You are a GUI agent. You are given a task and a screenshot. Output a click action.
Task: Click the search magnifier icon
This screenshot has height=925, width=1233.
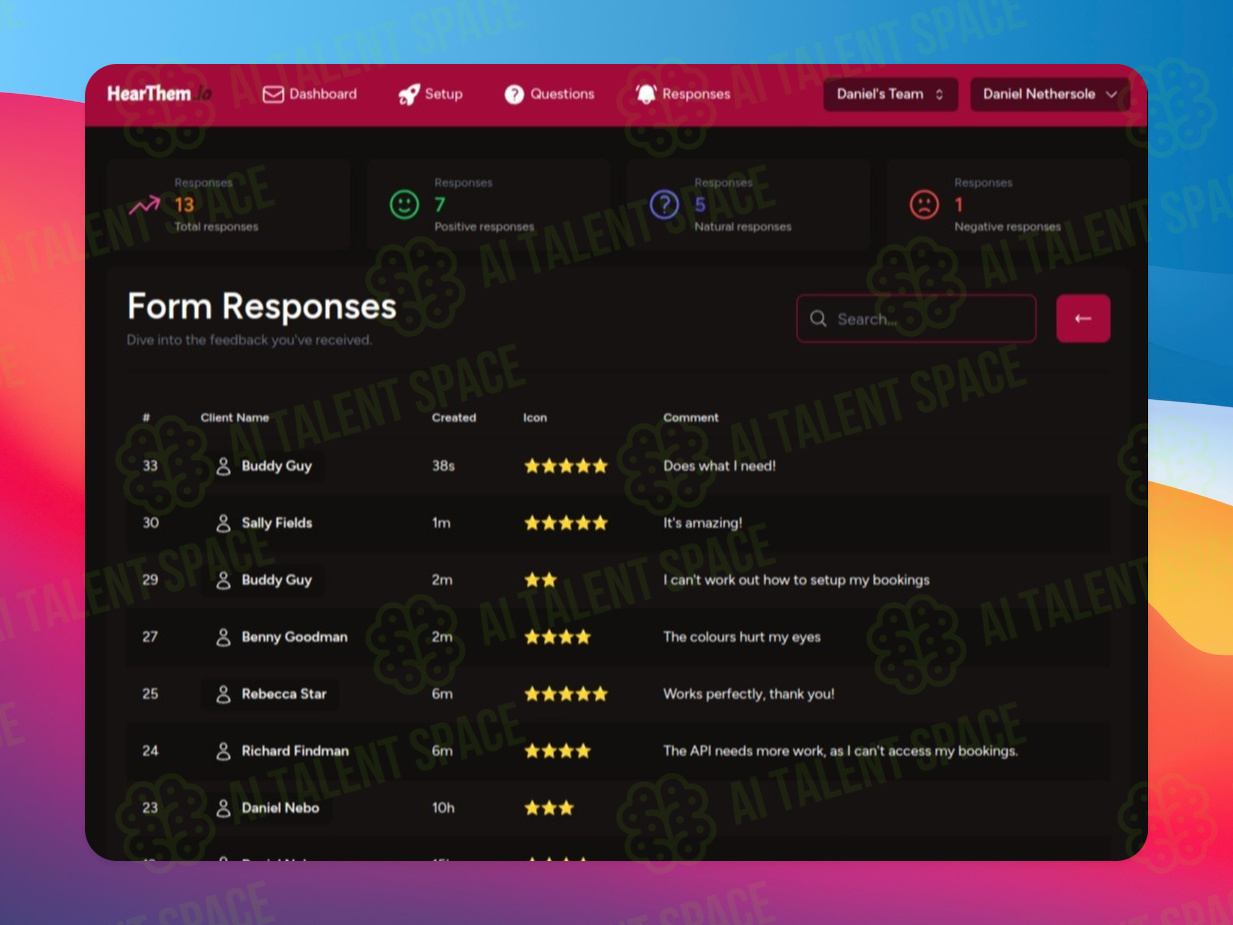point(818,319)
